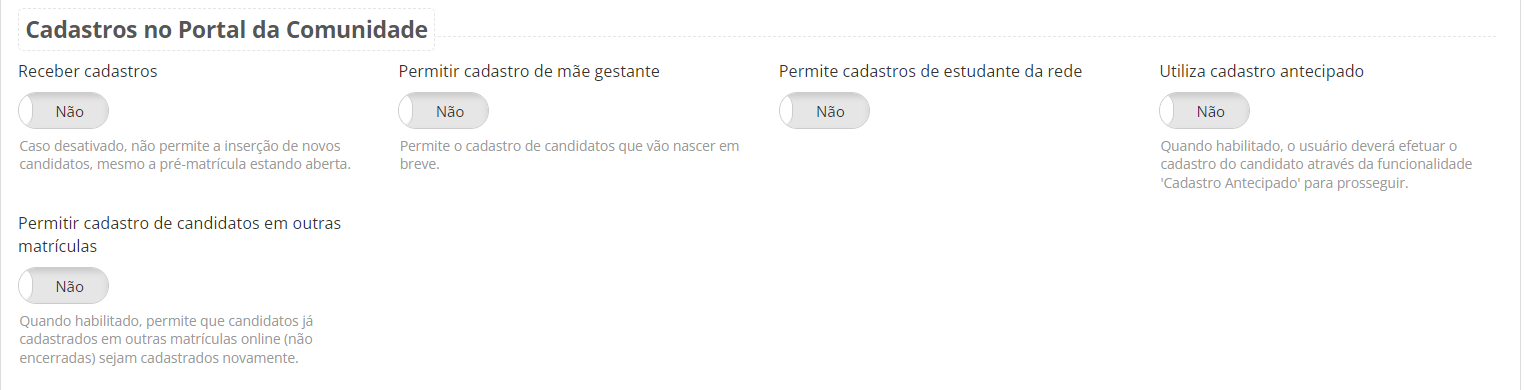Click "Não" under "Permite cadastros de estudante da rede"
Screen dimensions: 1524x390
pos(831,111)
